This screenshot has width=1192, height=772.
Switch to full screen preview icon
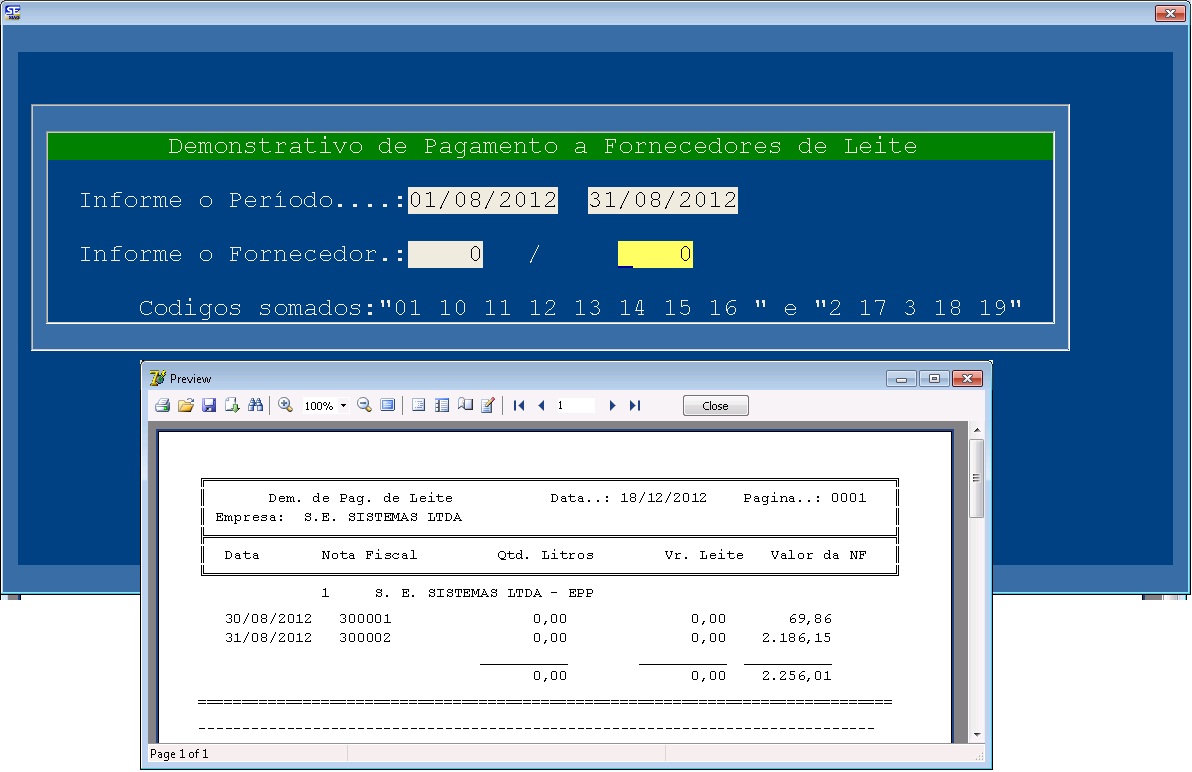tap(388, 406)
